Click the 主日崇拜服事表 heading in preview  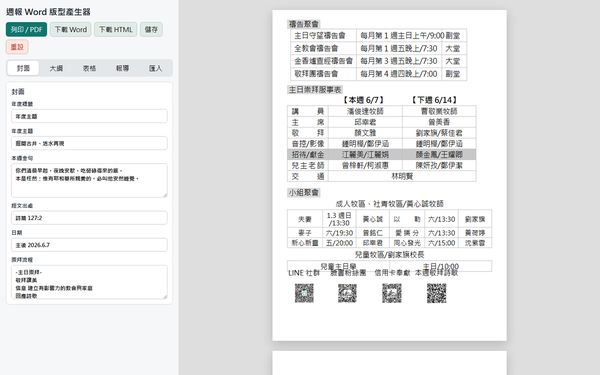(x=315, y=90)
